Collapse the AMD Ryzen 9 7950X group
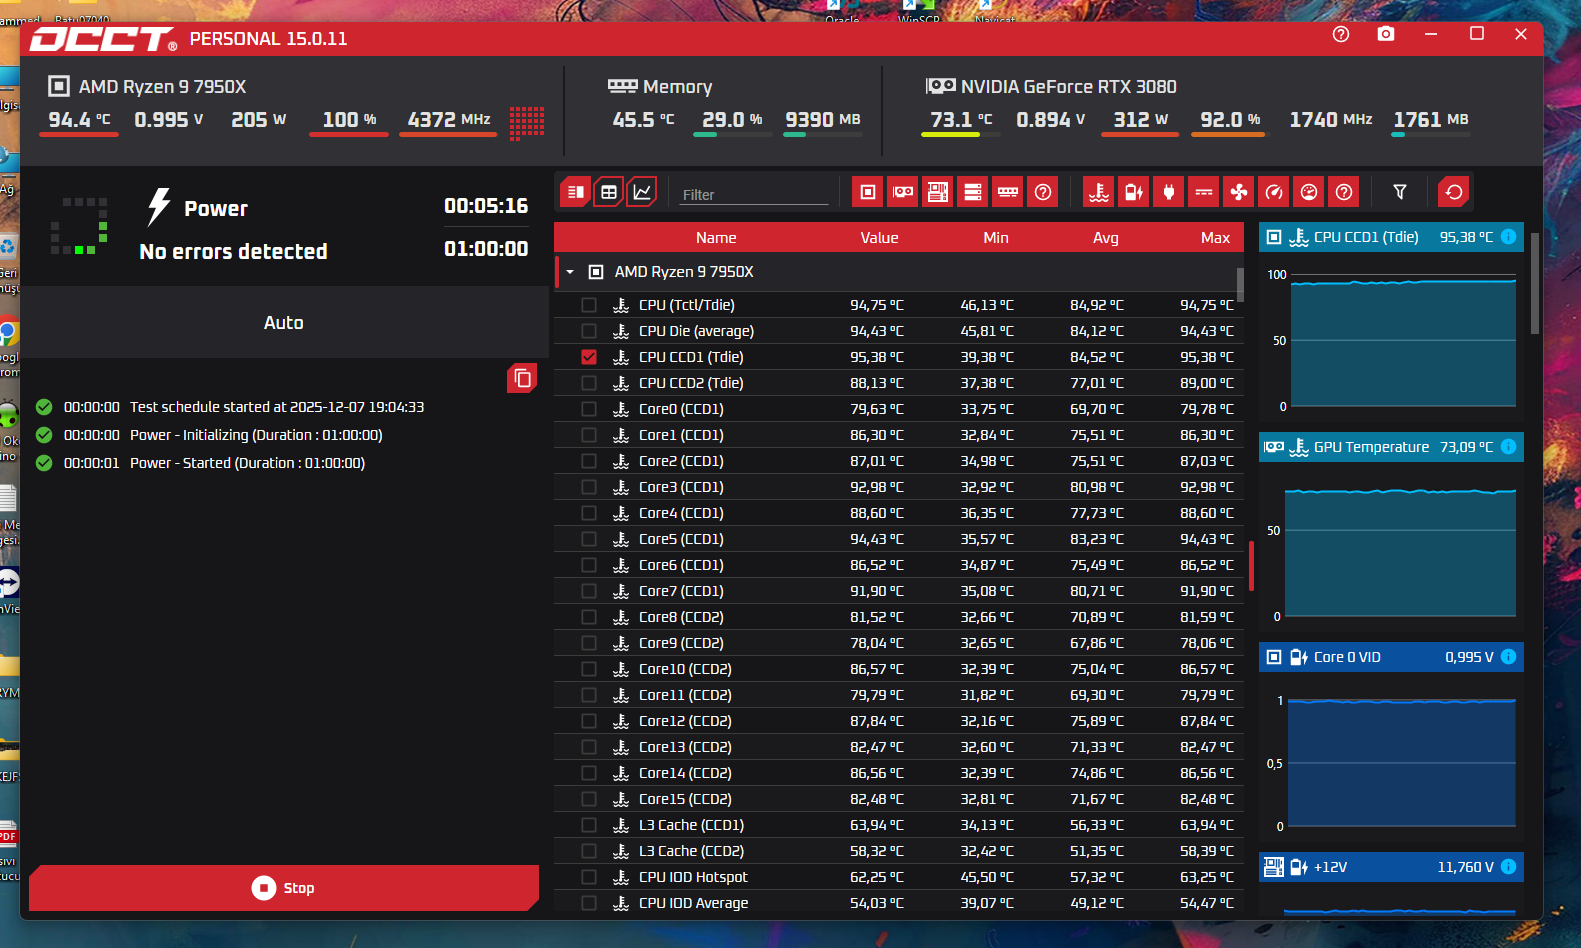This screenshot has height=948, width=1581. click(x=570, y=272)
